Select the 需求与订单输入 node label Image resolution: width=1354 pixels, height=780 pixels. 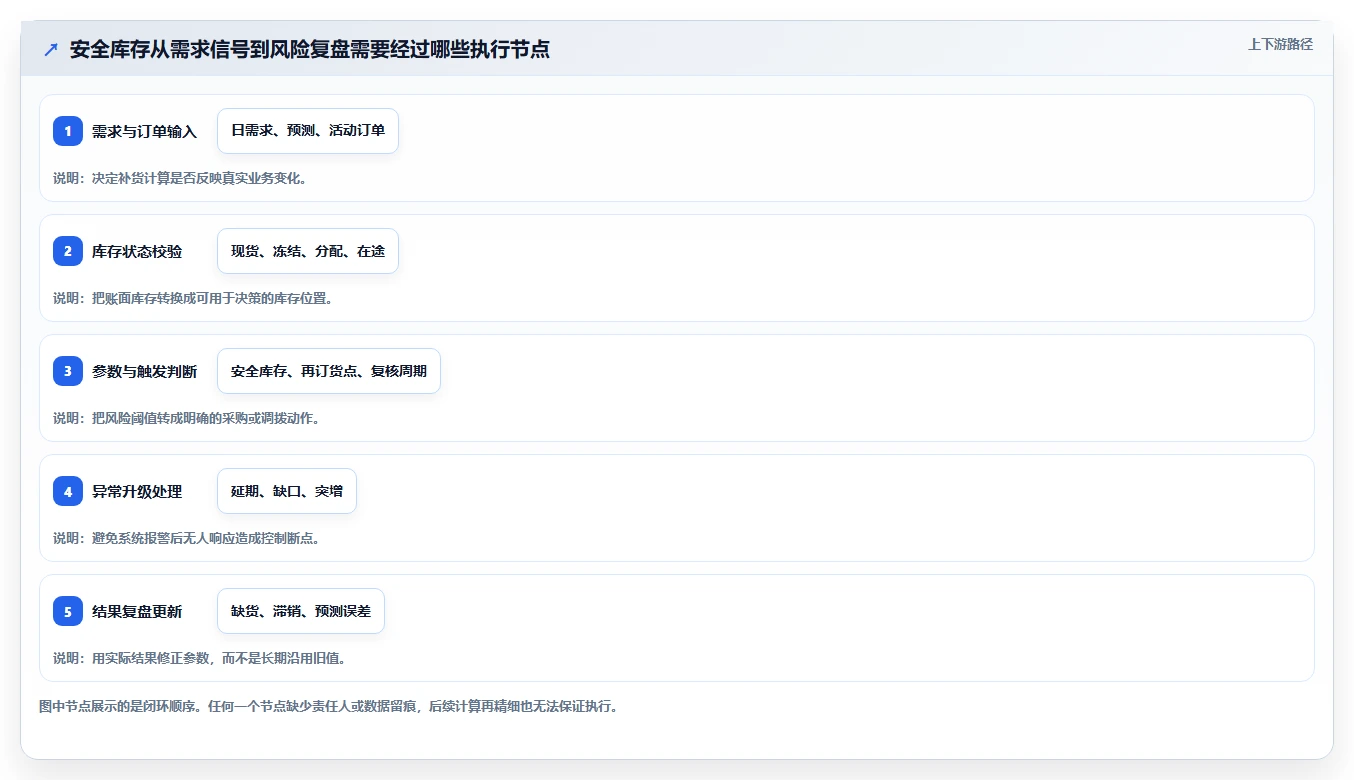pyautogui.click(x=144, y=131)
